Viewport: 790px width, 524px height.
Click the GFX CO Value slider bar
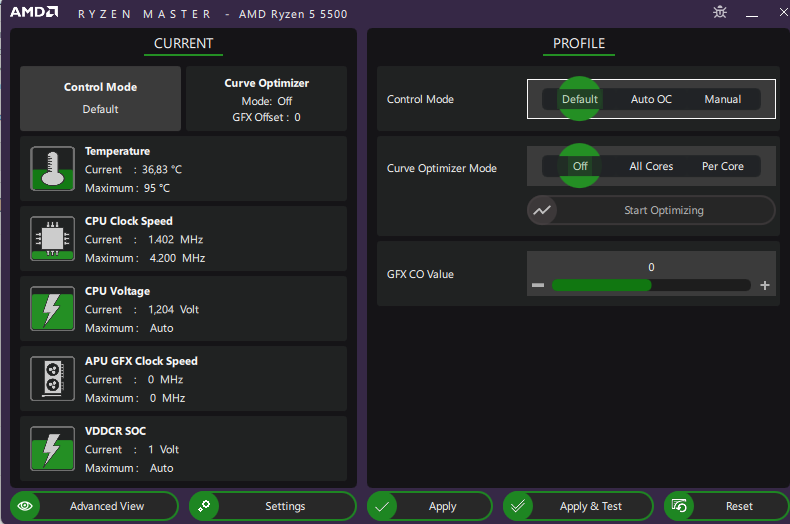coord(651,285)
